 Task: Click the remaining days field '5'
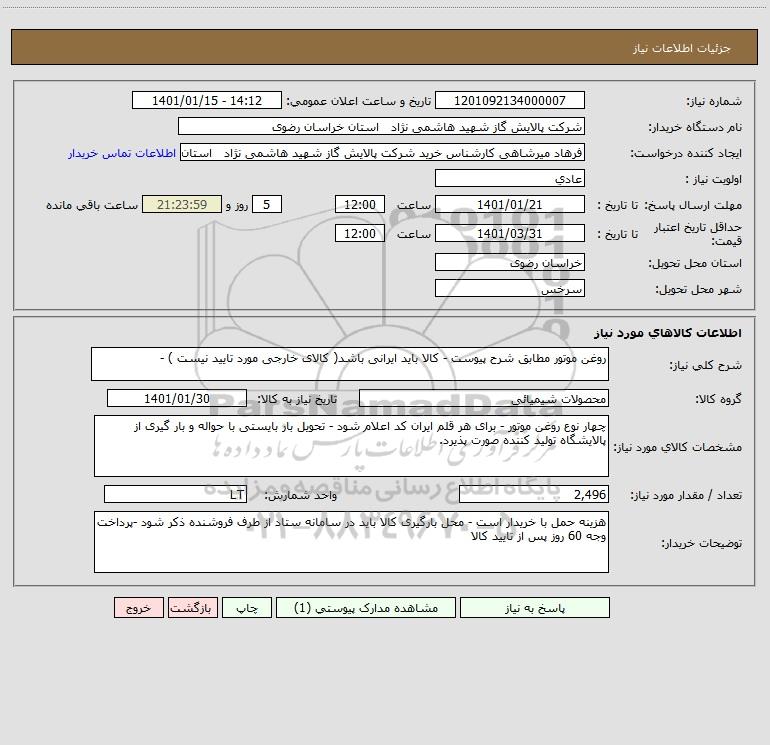tap(267, 204)
